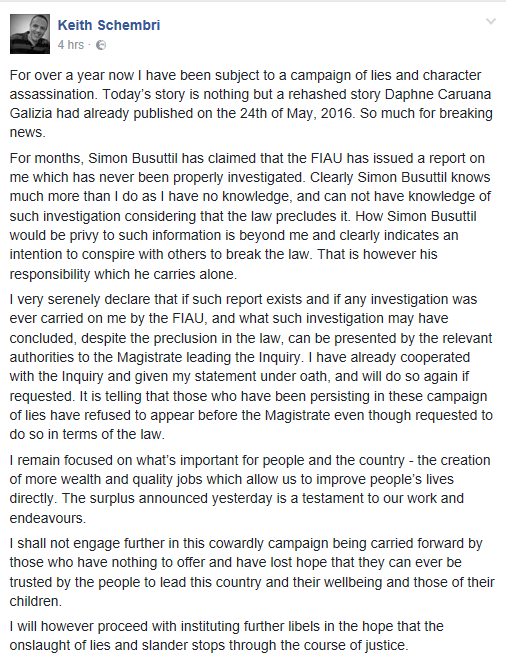The height and width of the screenshot is (660, 506).
Task: Click the paragraph starting 'For over a year'
Action: click(251, 104)
